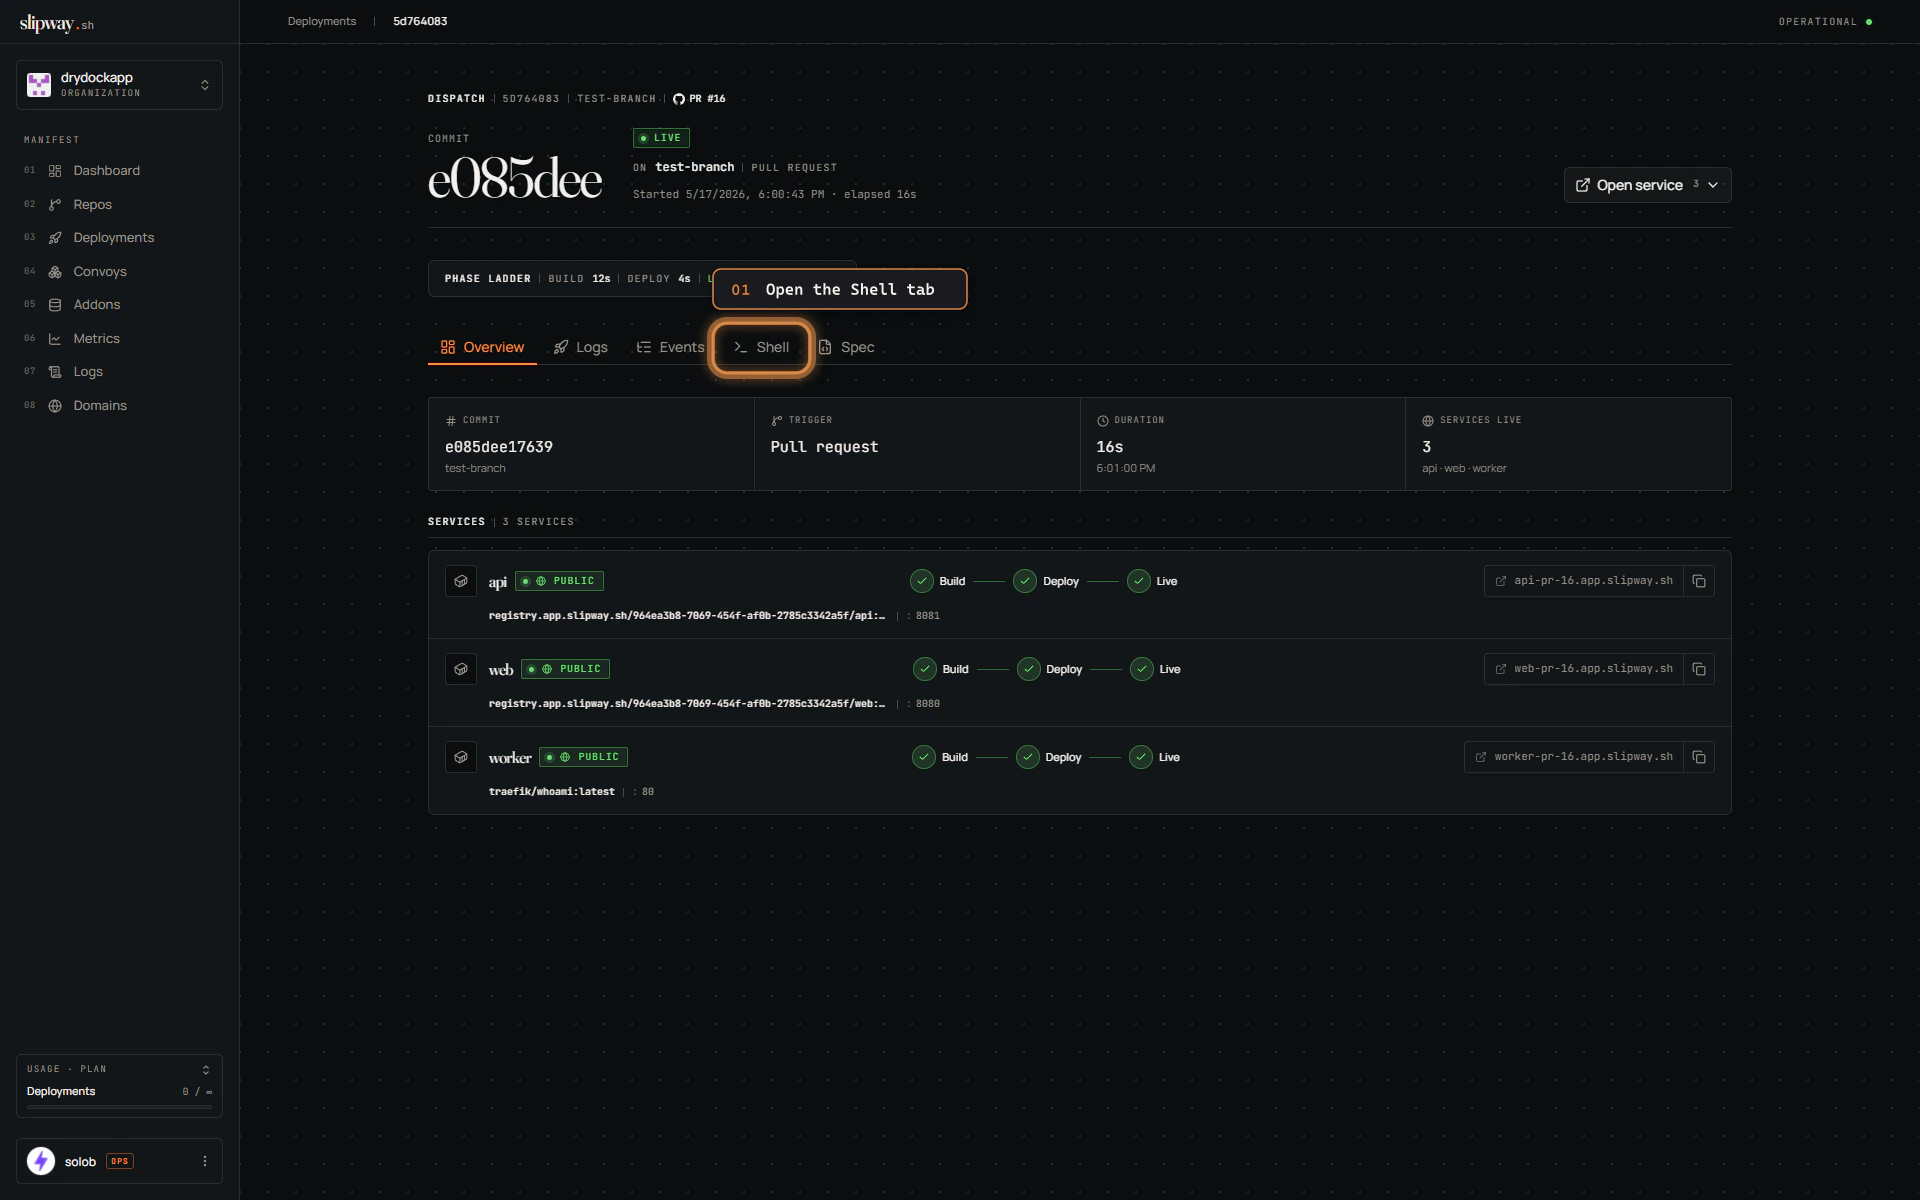Click the OPS badge next to solob
Viewport: 1920px width, 1200px height.
point(120,1161)
